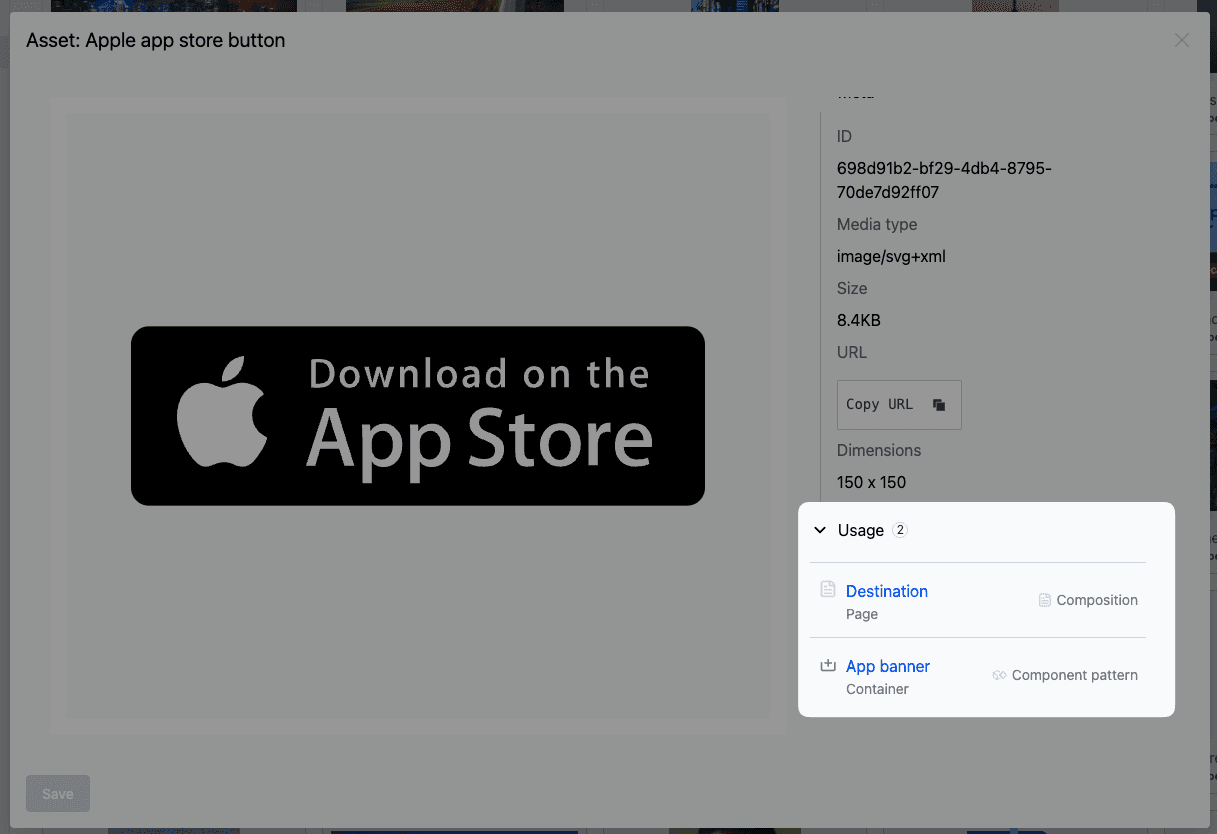Click the 150 x 150 dimensions value

tap(871, 482)
